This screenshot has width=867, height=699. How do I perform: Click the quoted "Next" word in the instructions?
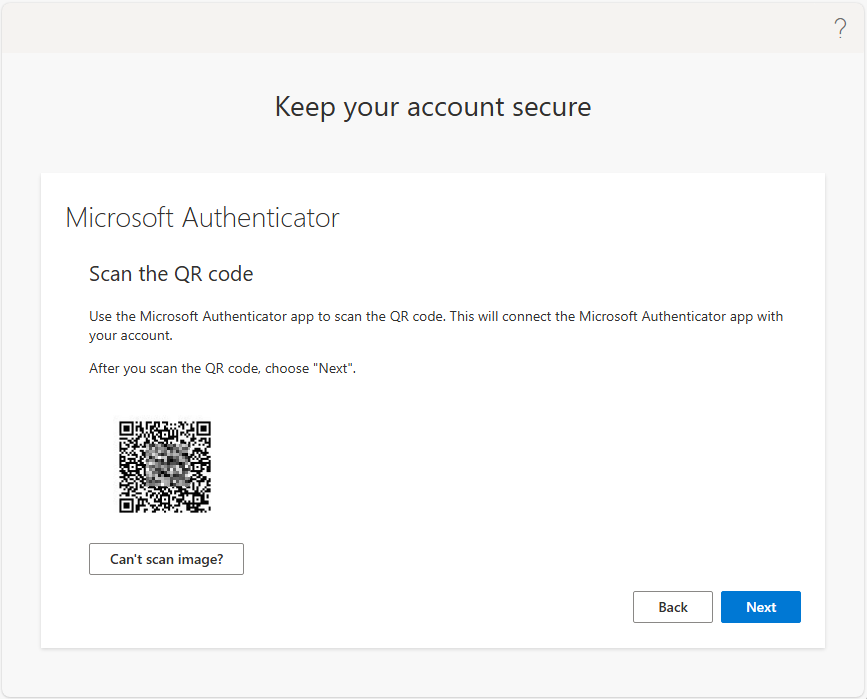[333, 368]
